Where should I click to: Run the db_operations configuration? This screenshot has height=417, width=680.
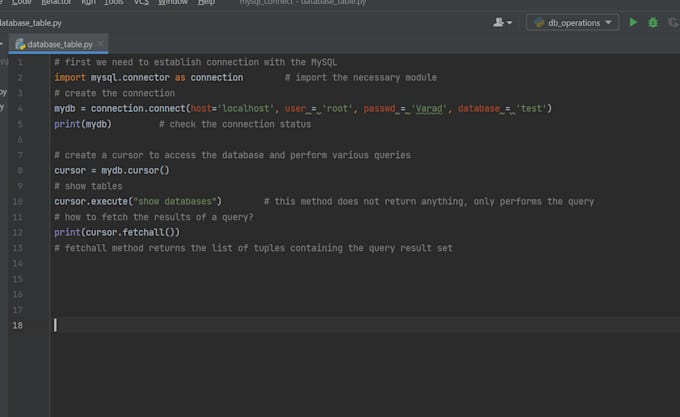tap(633, 22)
